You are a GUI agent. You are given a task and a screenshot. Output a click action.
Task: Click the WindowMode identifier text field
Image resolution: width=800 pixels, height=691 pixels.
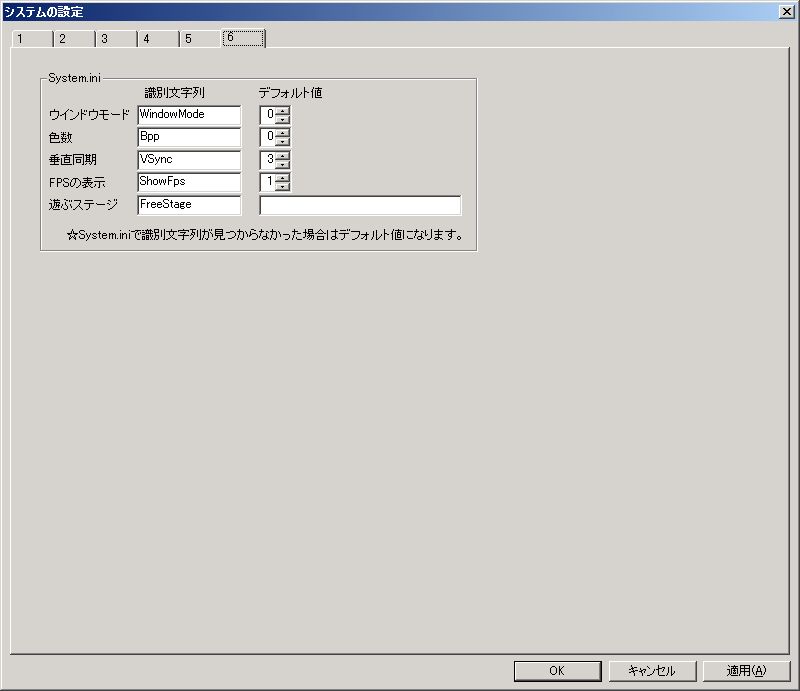click(x=189, y=115)
